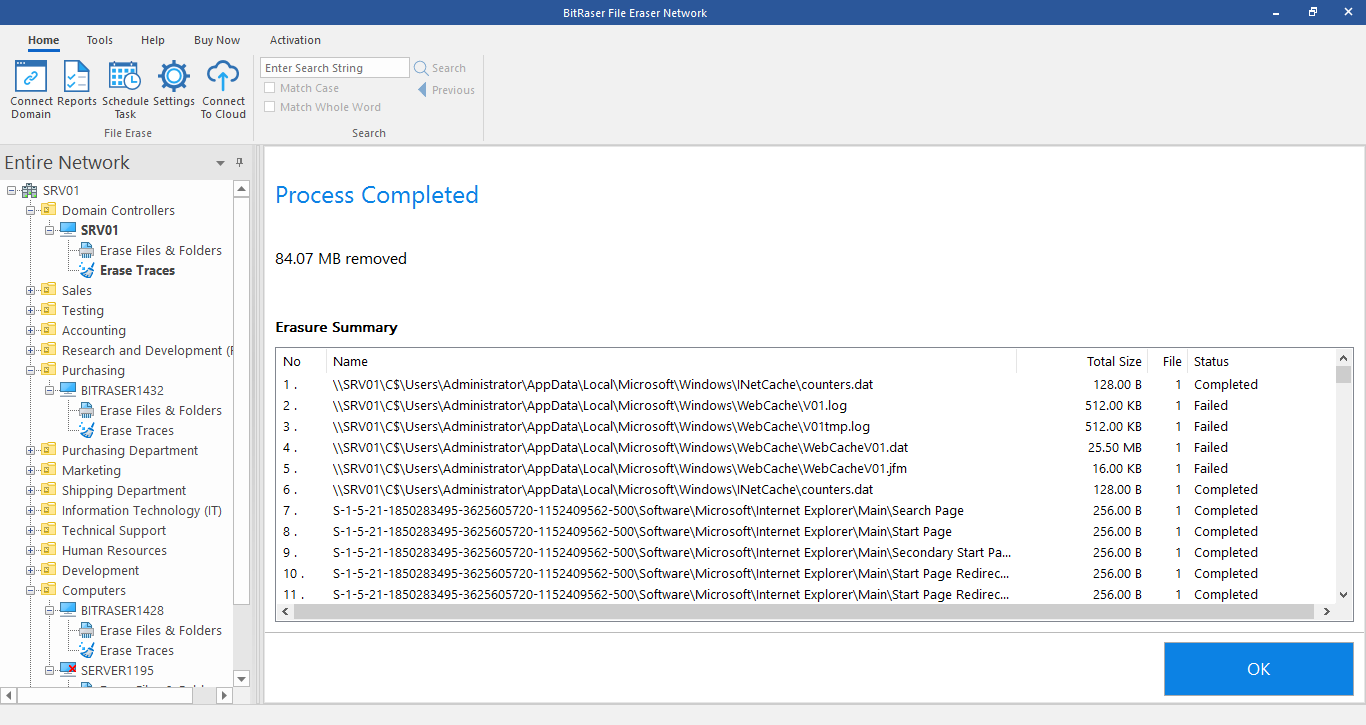1366x725 pixels.
Task: Open Reports from the ribbon
Action: (x=77, y=84)
